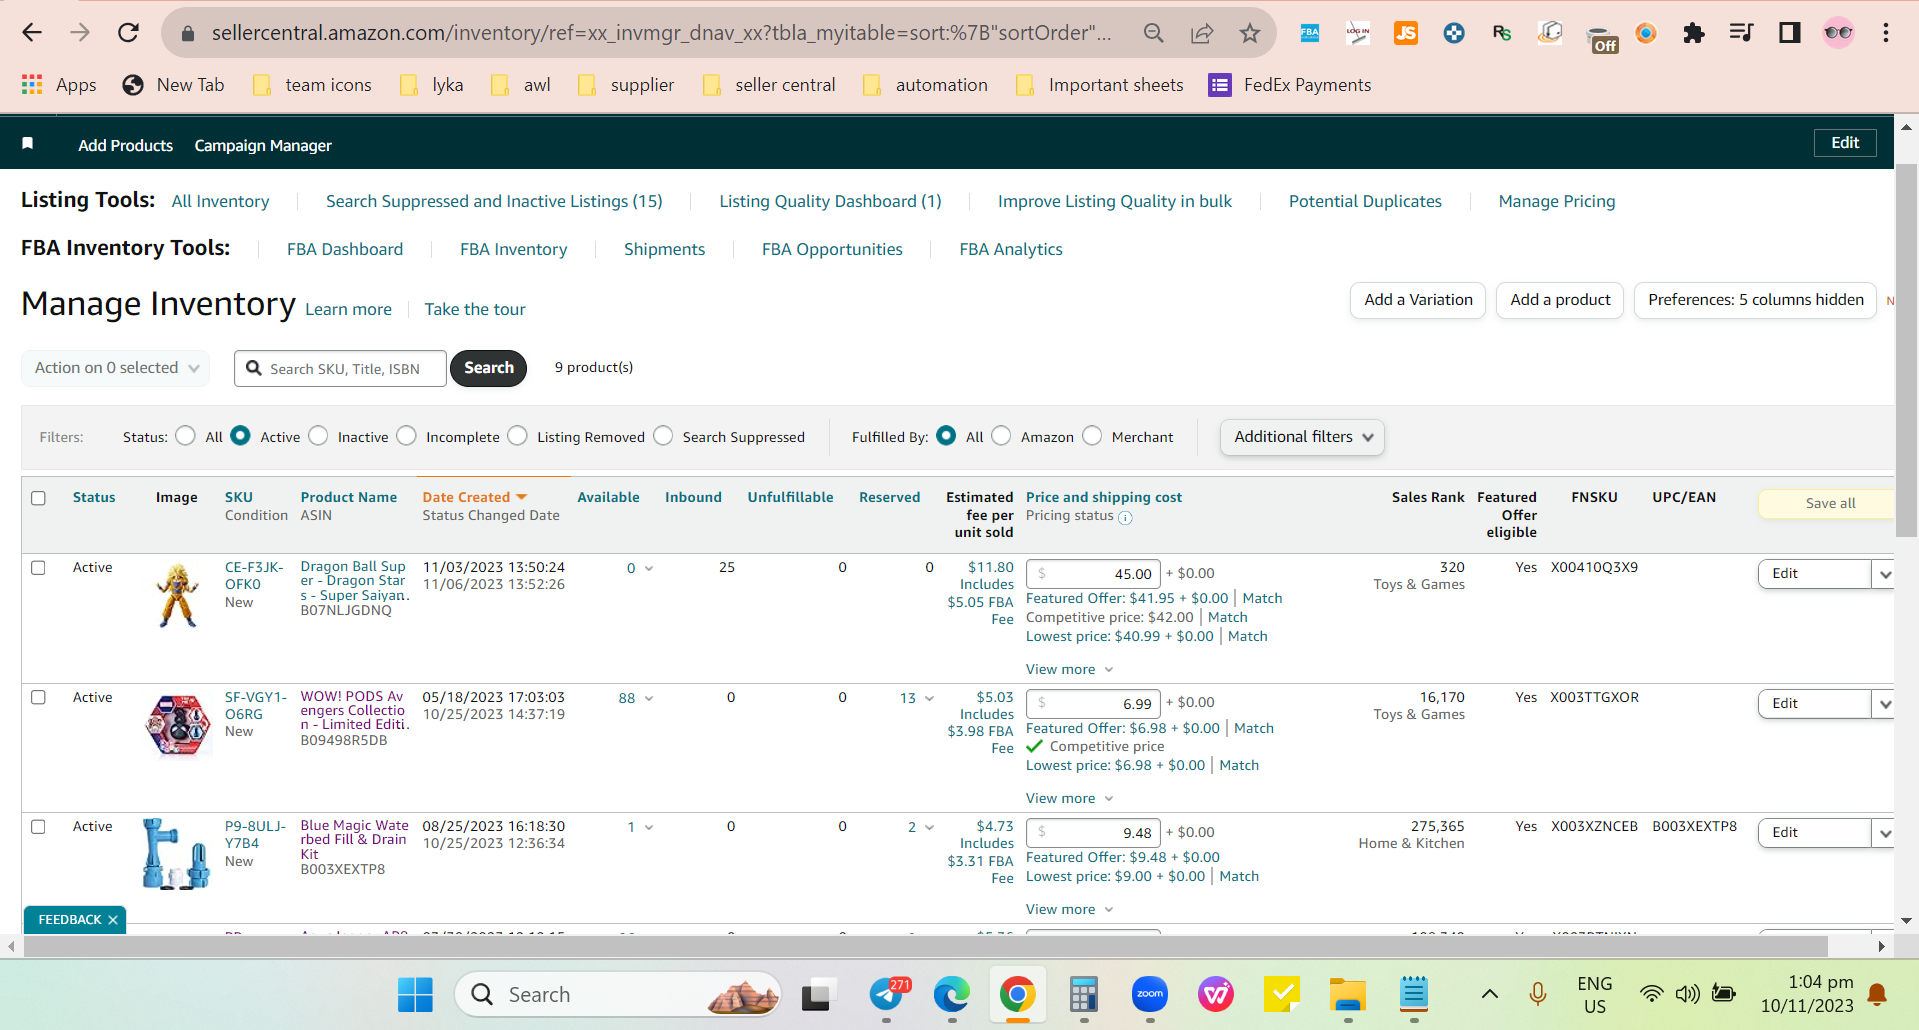This screenshot has height=1030, width=1919.
Task: Open the FBA calculator extension icon
Action: pos(1310,33)
